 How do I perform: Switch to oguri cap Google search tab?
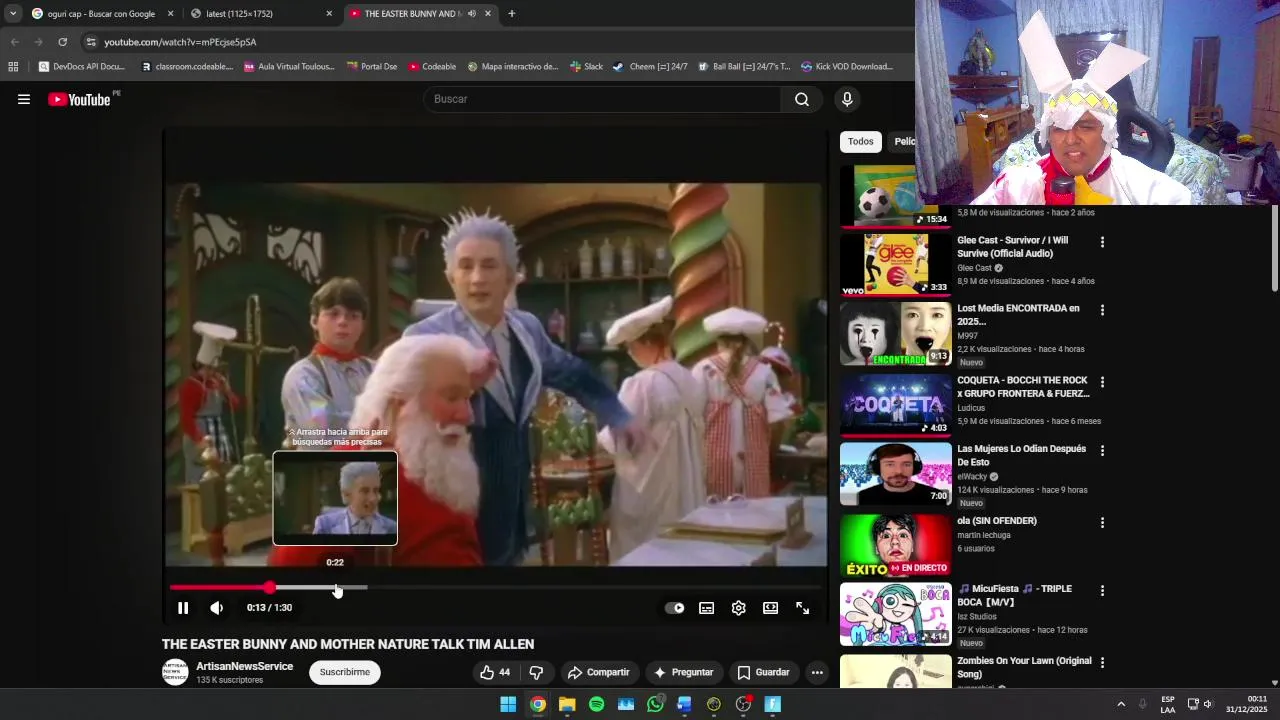pos(101,14)
